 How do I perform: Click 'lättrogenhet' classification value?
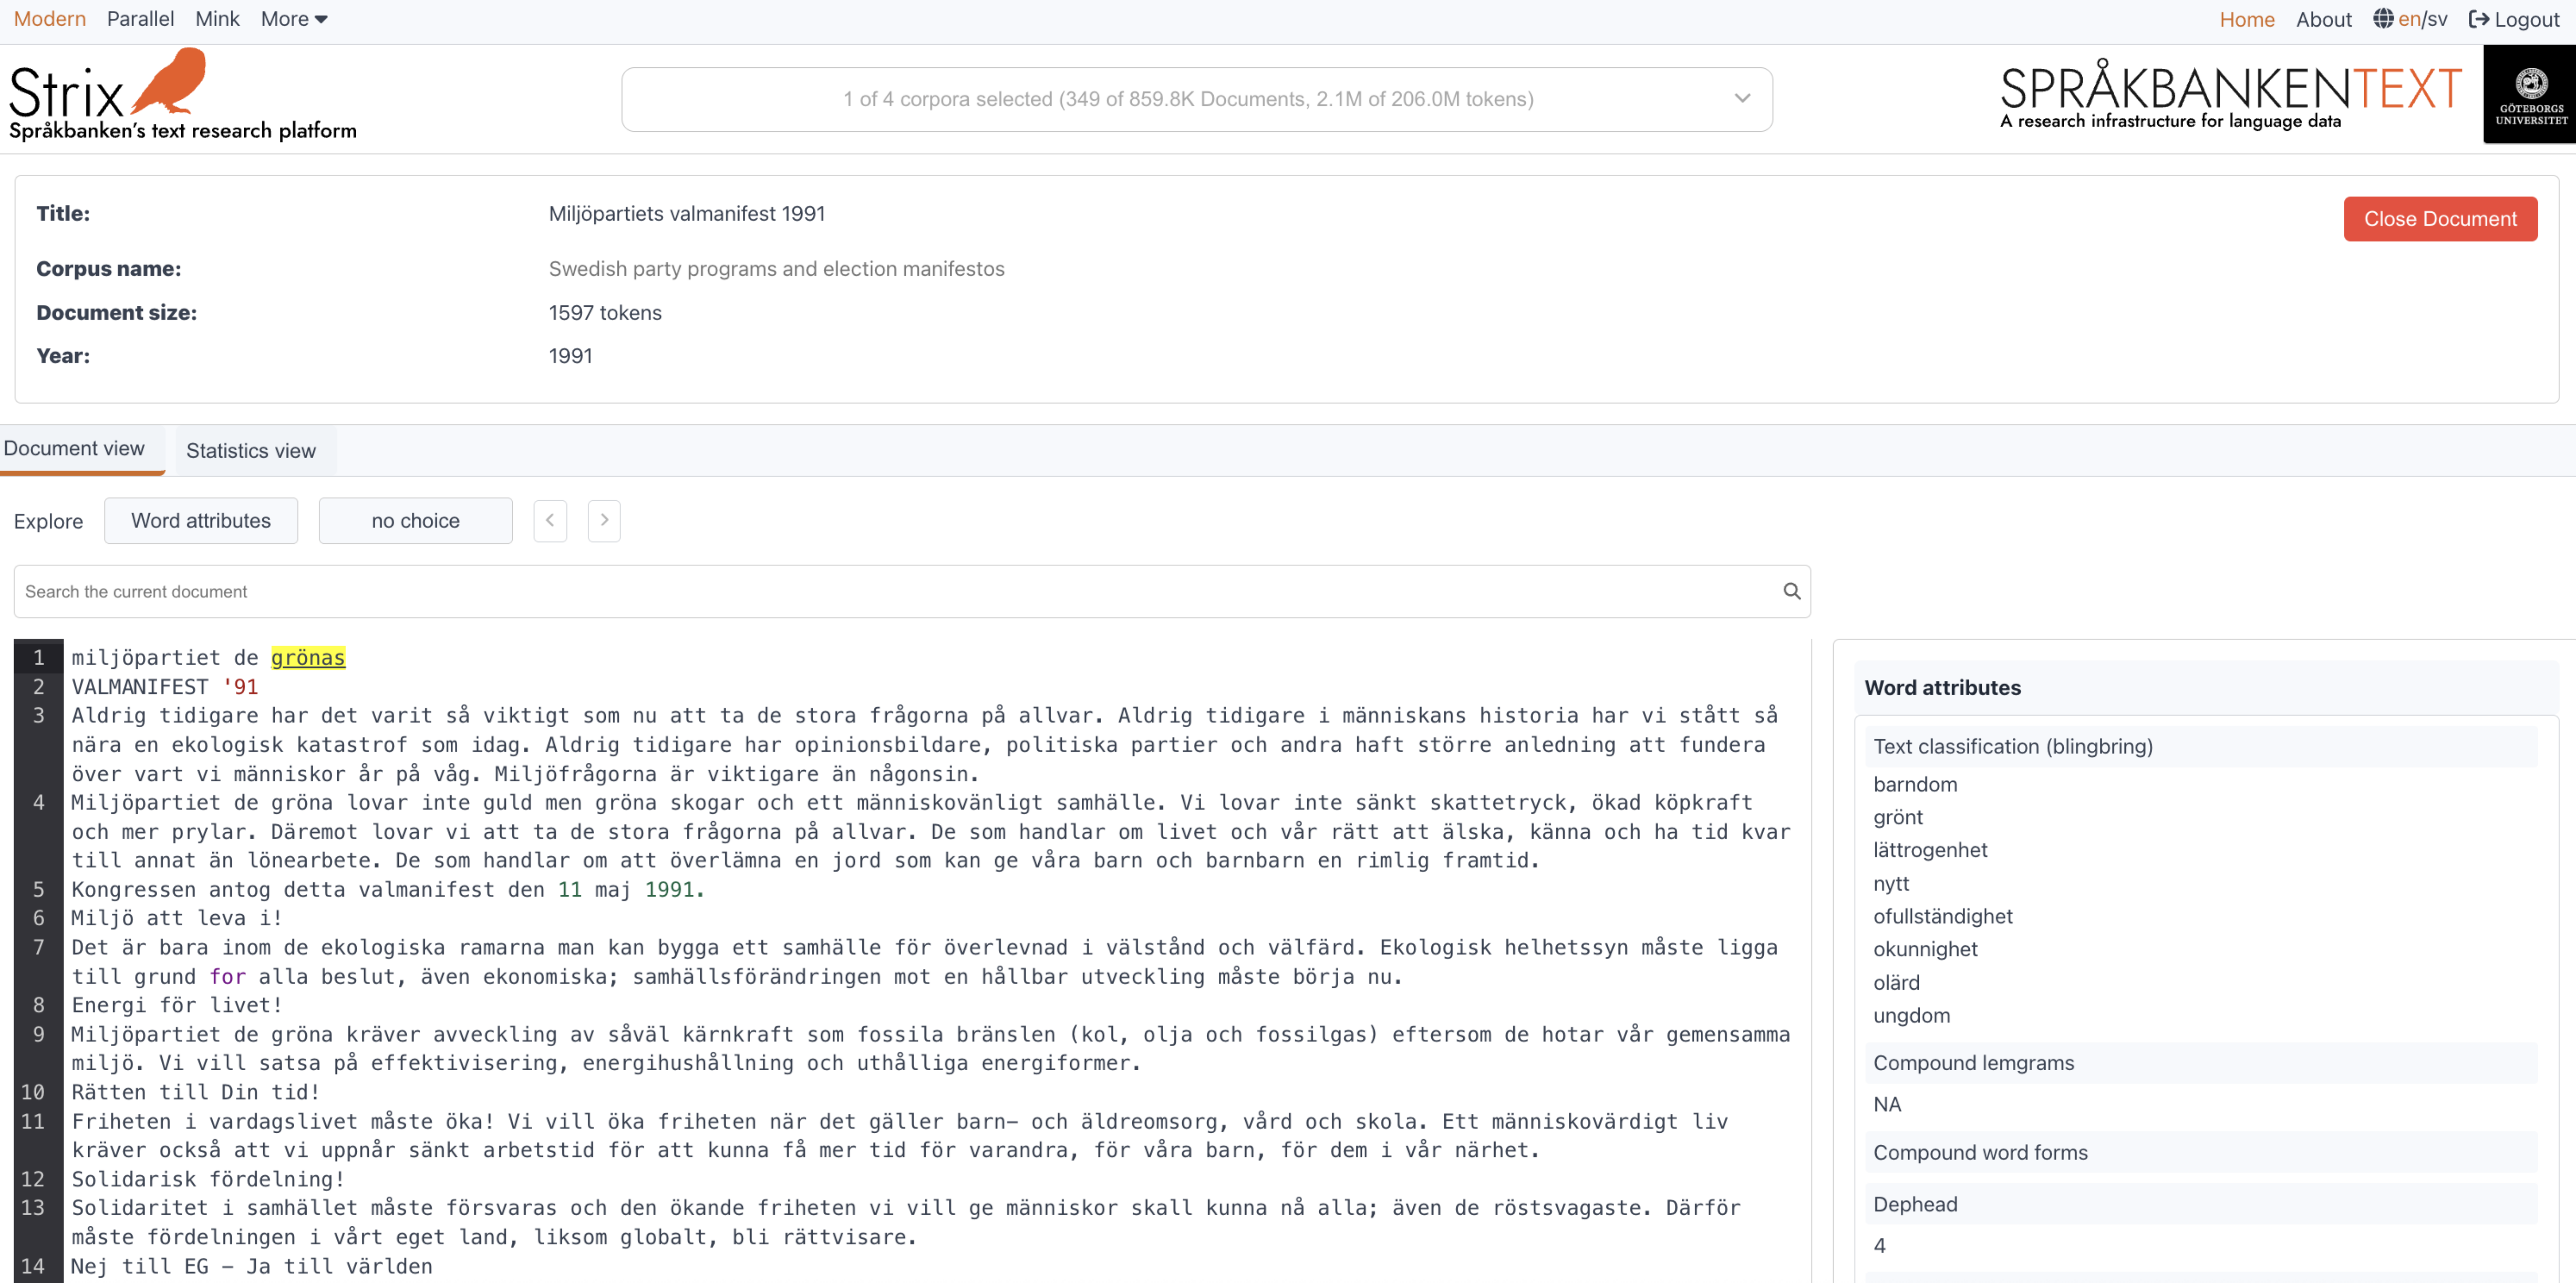click(x=1930, y=850)
